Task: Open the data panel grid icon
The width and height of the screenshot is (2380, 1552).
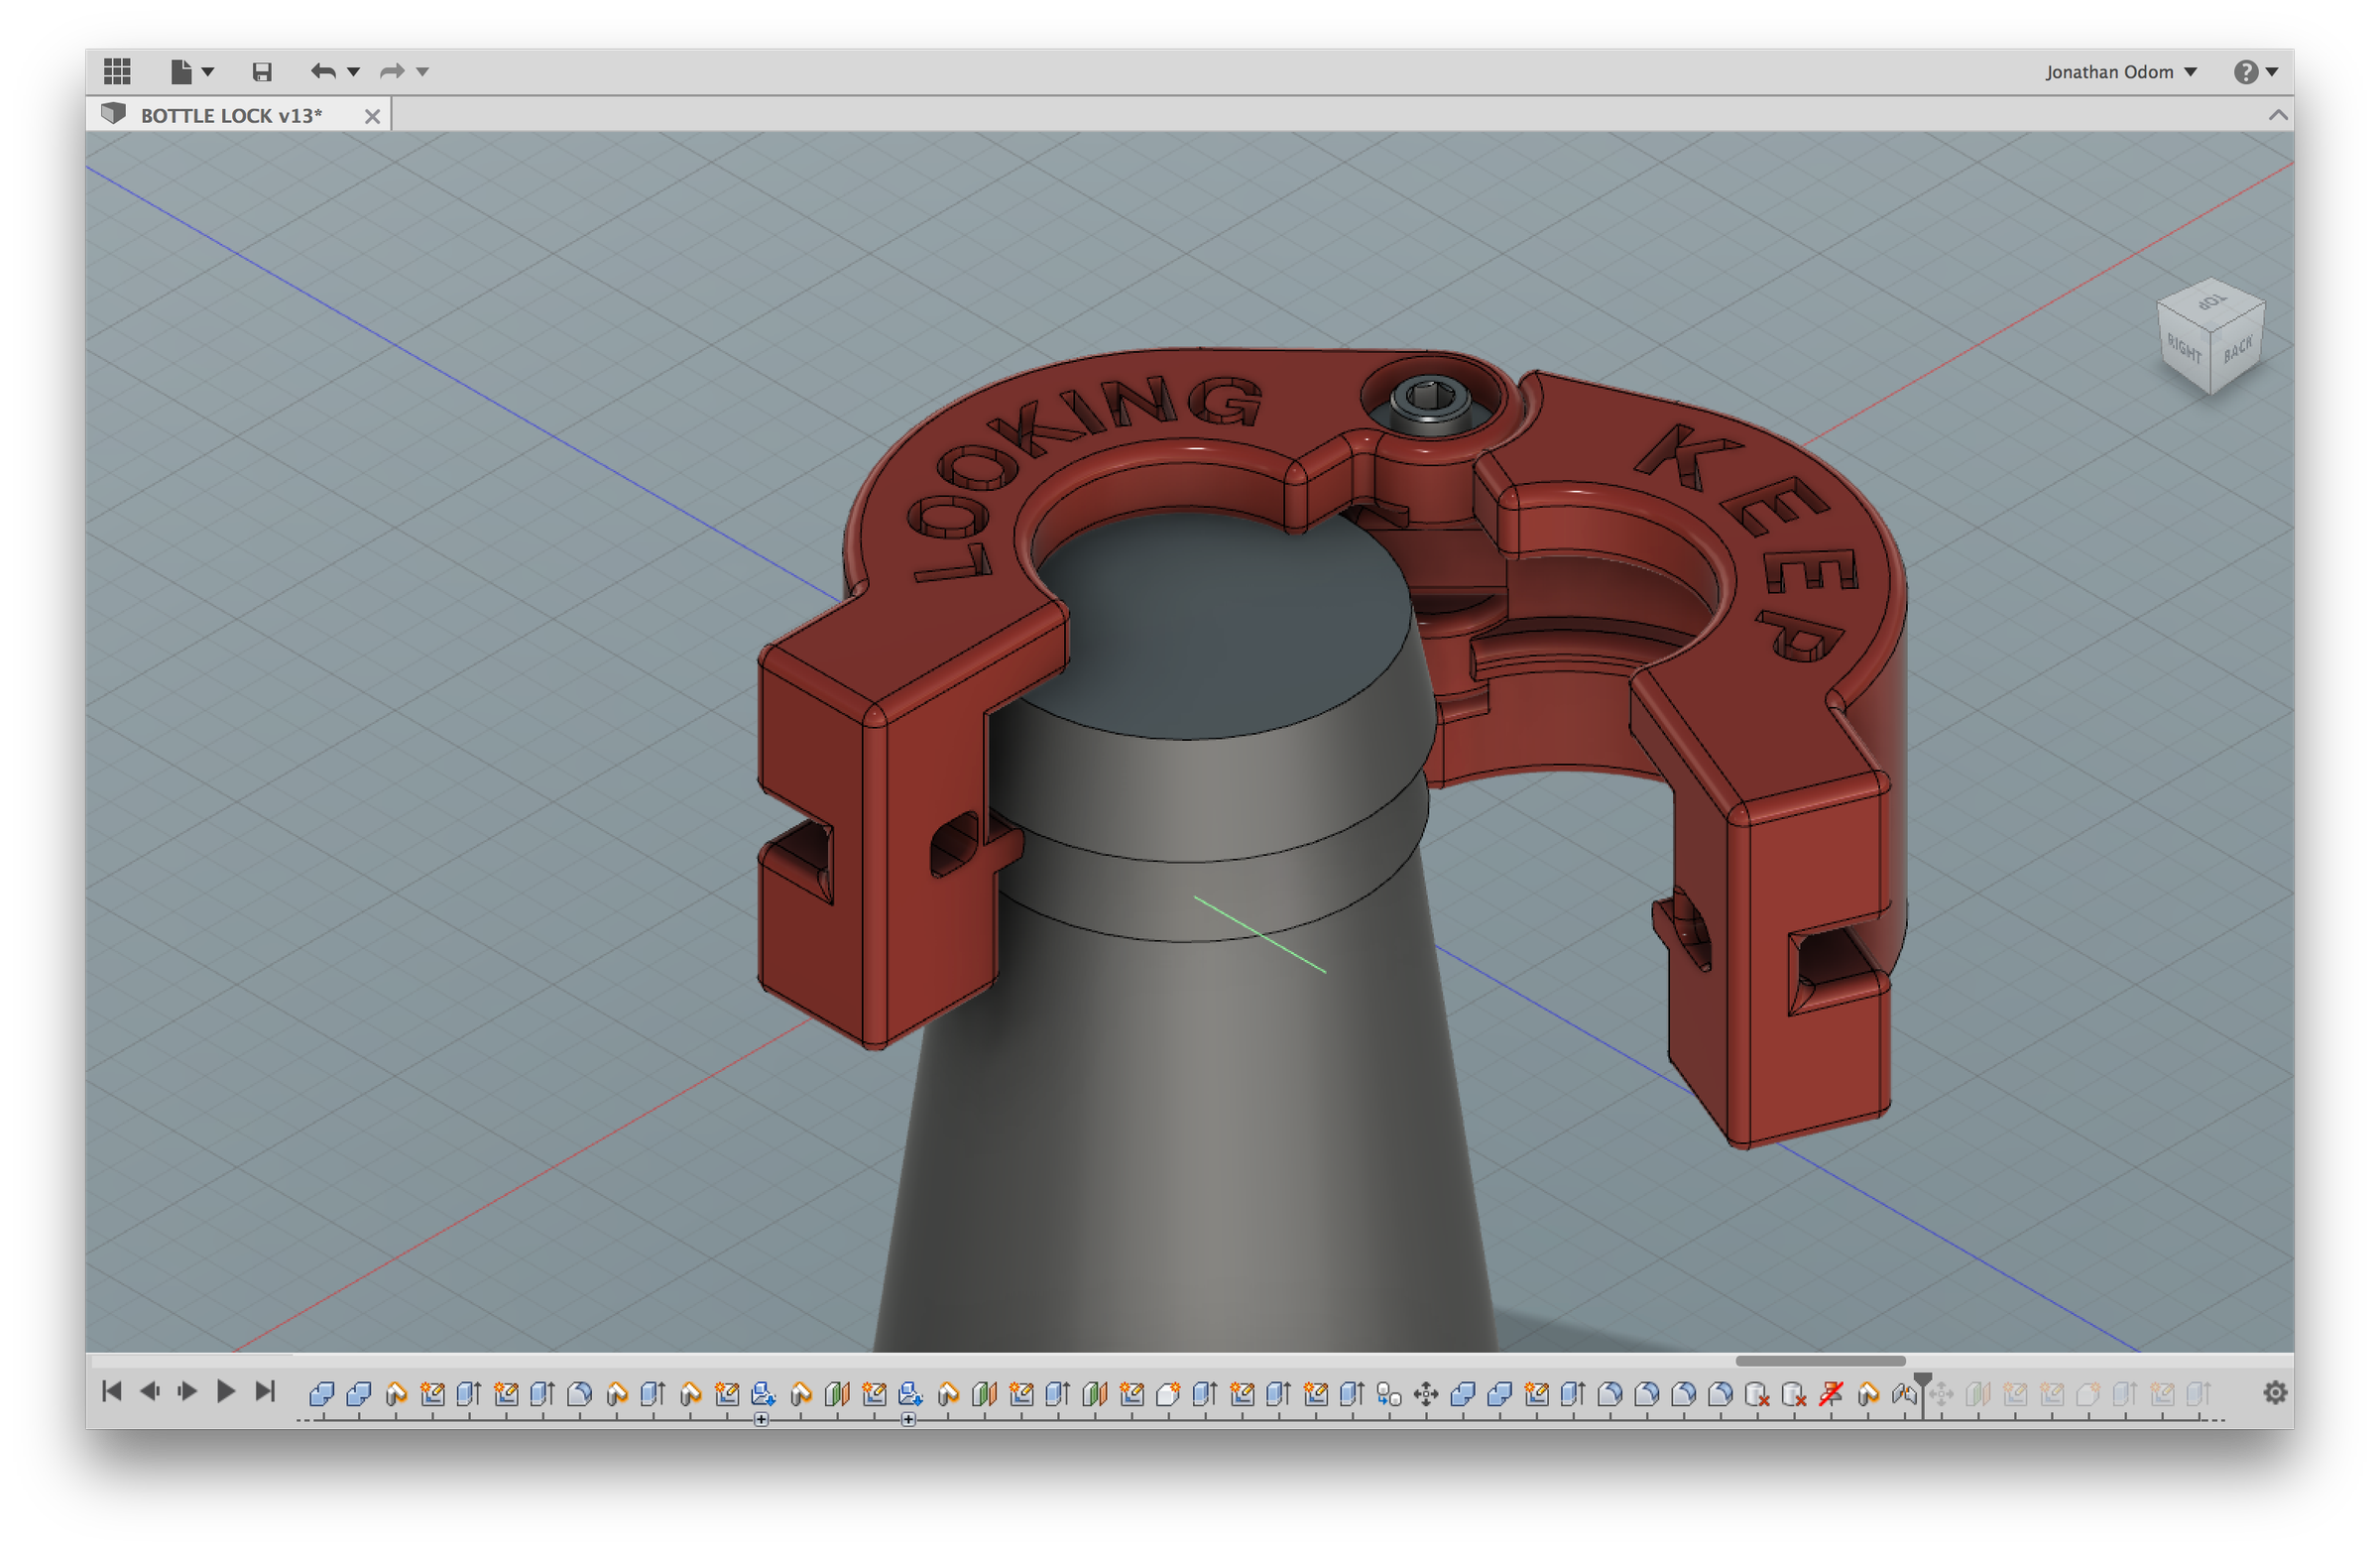Action: tap(117, 71)
